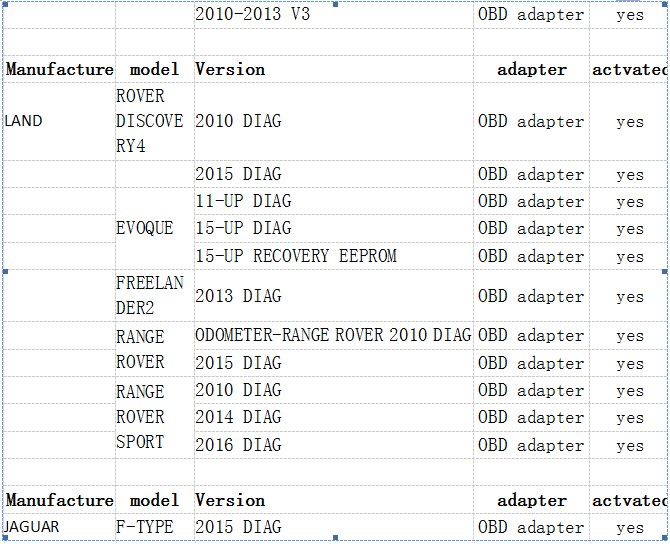Click the adapter header above the JAGUAR row
Screen dimensions: 670x544
532,500
